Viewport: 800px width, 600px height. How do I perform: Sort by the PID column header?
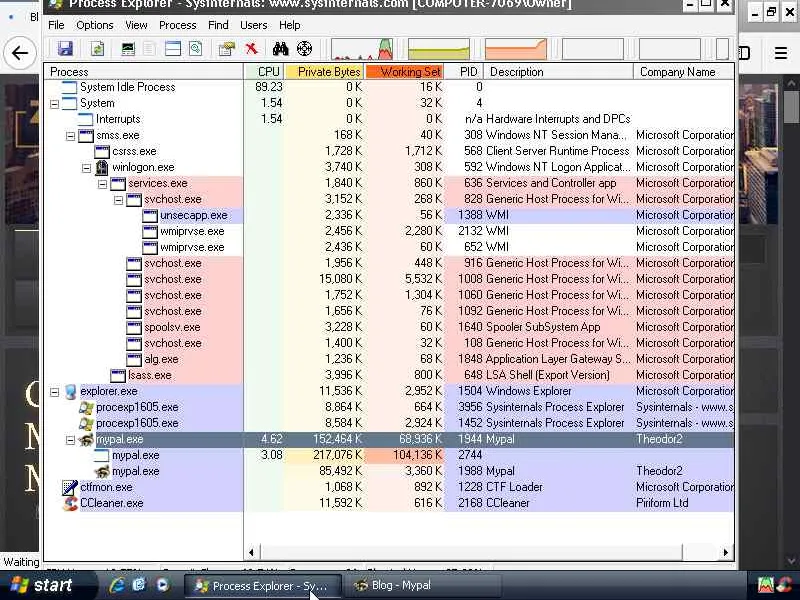click(464, 72)
